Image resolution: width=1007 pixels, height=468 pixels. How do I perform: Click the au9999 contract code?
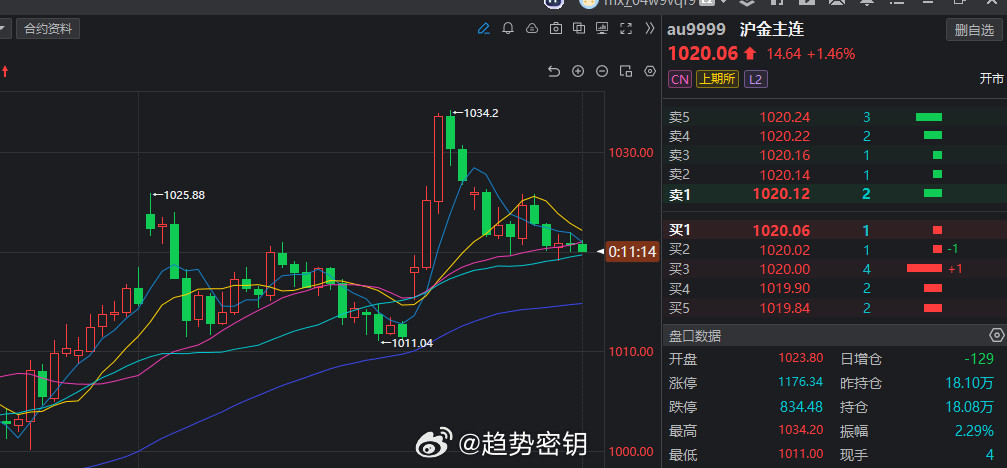click(x=696, y=30)
